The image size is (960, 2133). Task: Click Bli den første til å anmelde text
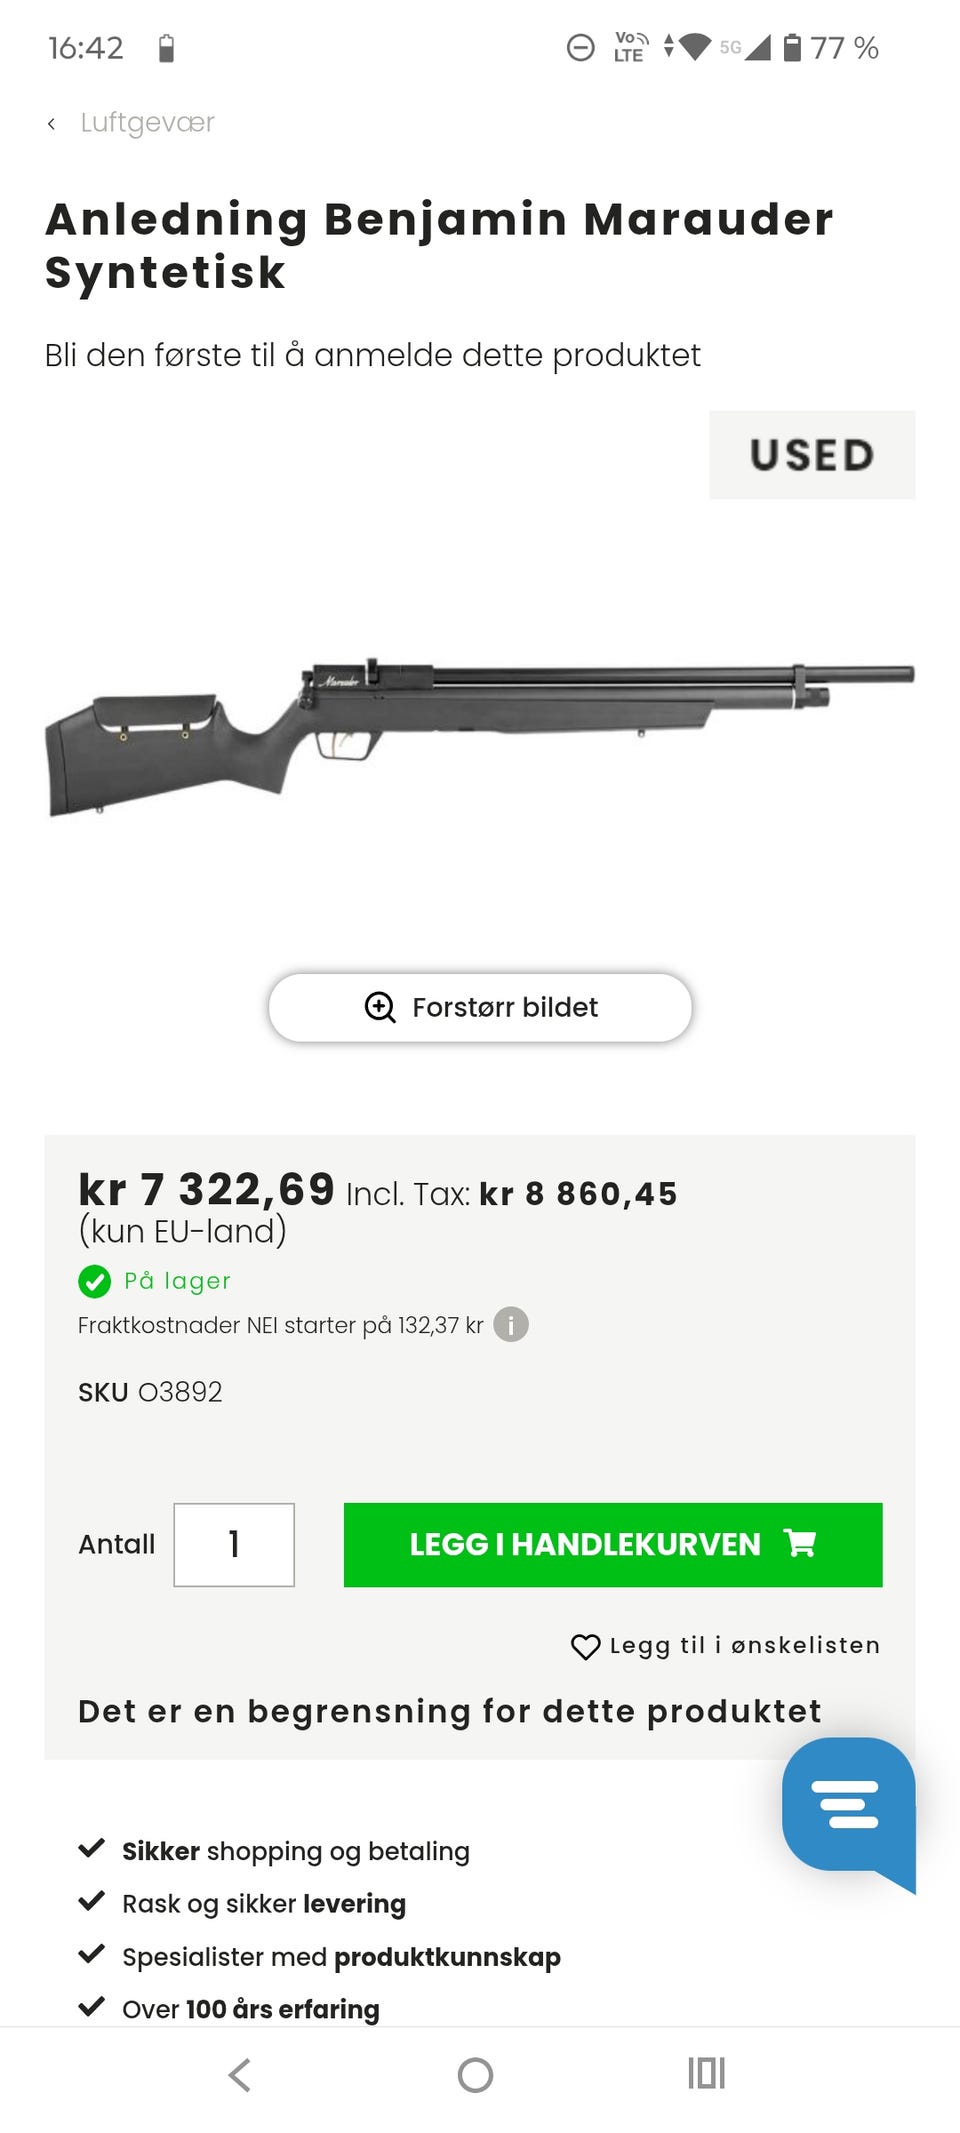click(372, 355)
